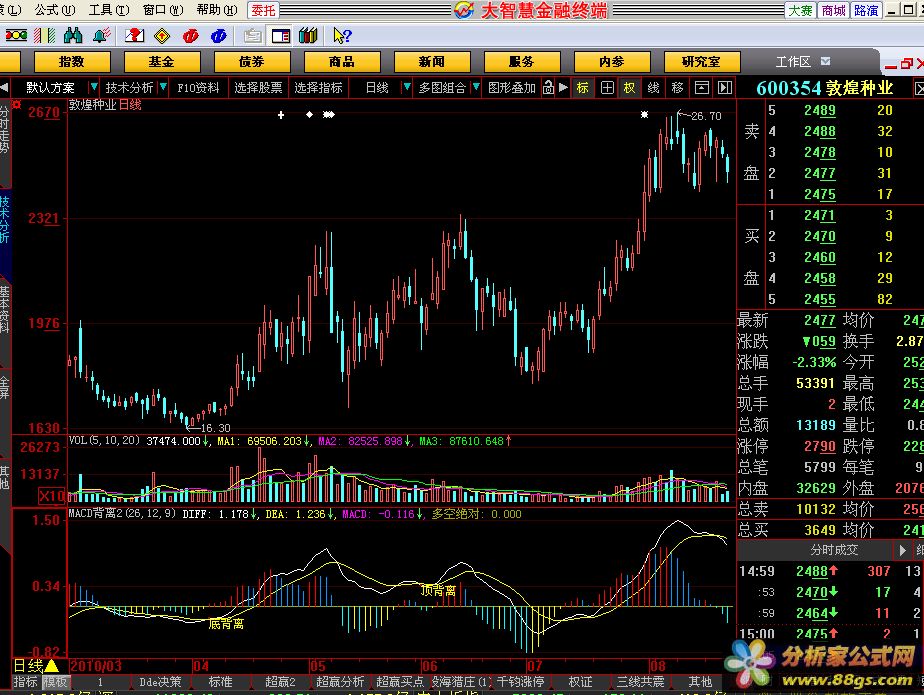924x695 pixels.
Task: Toggle the window layout panel icon
Action: point(280,36)
